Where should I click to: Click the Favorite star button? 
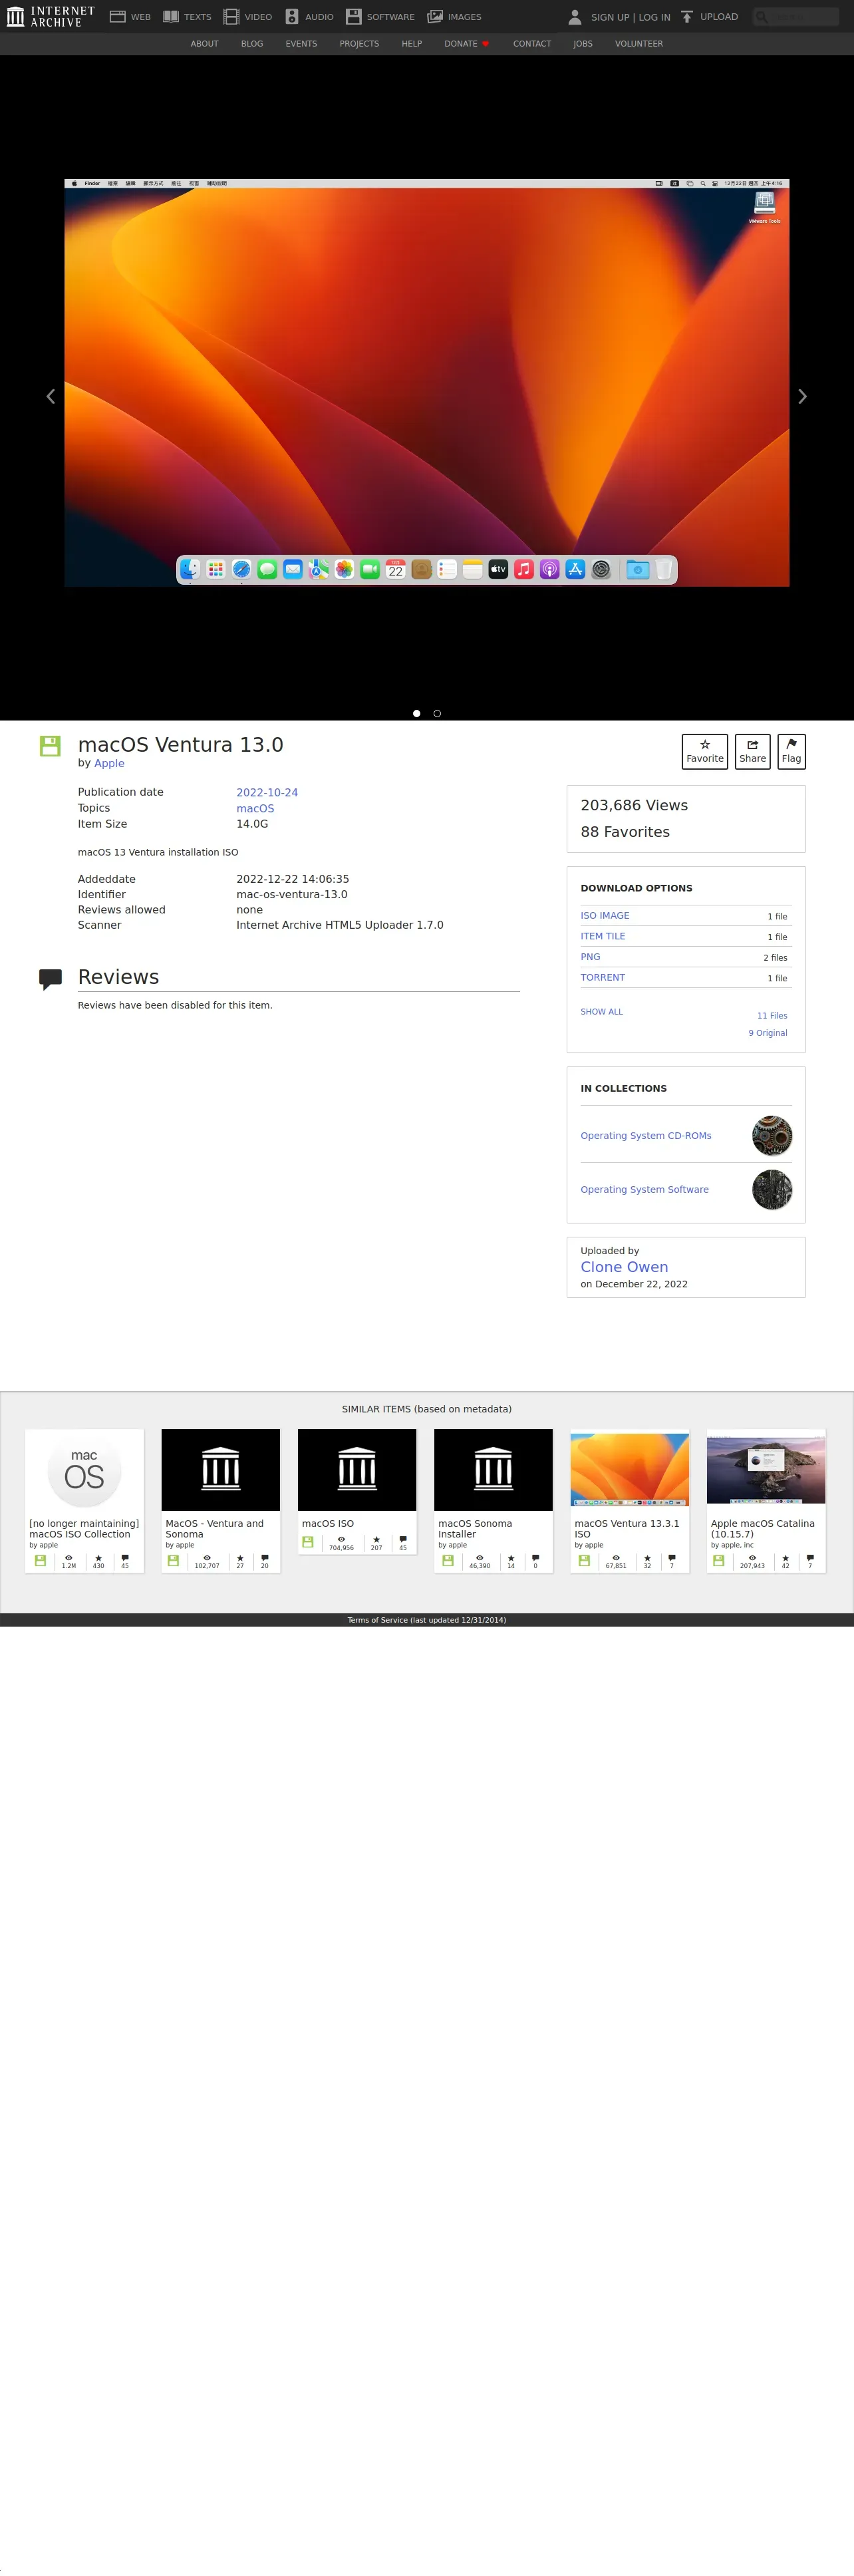[x=705, y=751]
